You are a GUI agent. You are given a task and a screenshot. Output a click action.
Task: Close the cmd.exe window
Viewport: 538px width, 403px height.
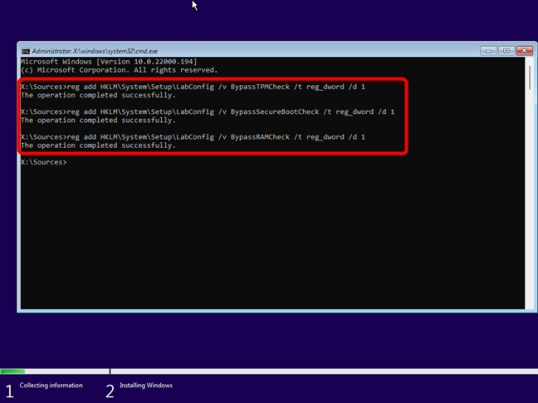[524, 51]
